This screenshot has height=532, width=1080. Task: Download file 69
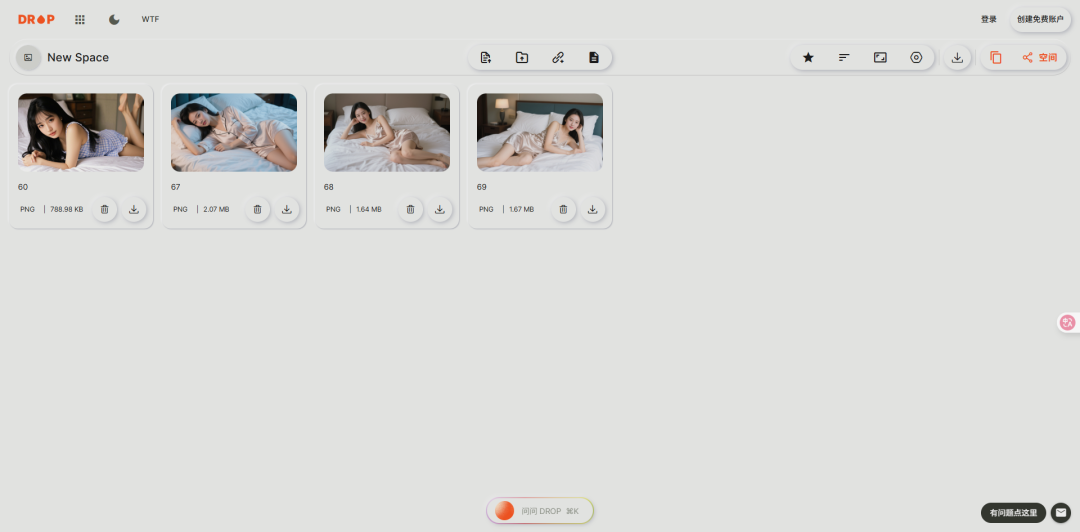pyautogui.click(x=593, y=209)
